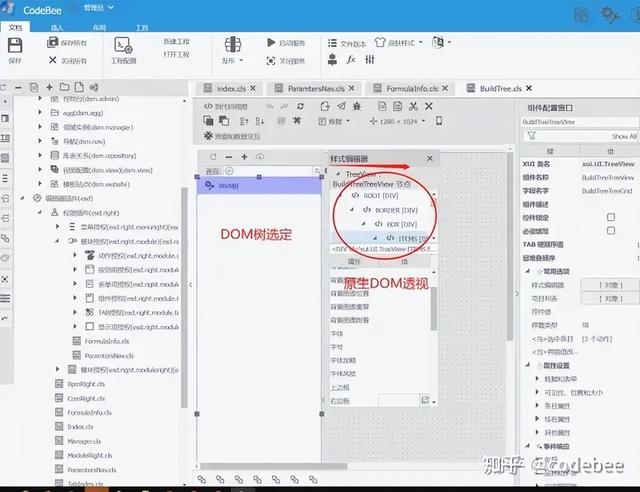Screen dimensions: 640x492
Task: Collapse the esd.right tree node
Action: pyautogui.click(x=40, y=212)
